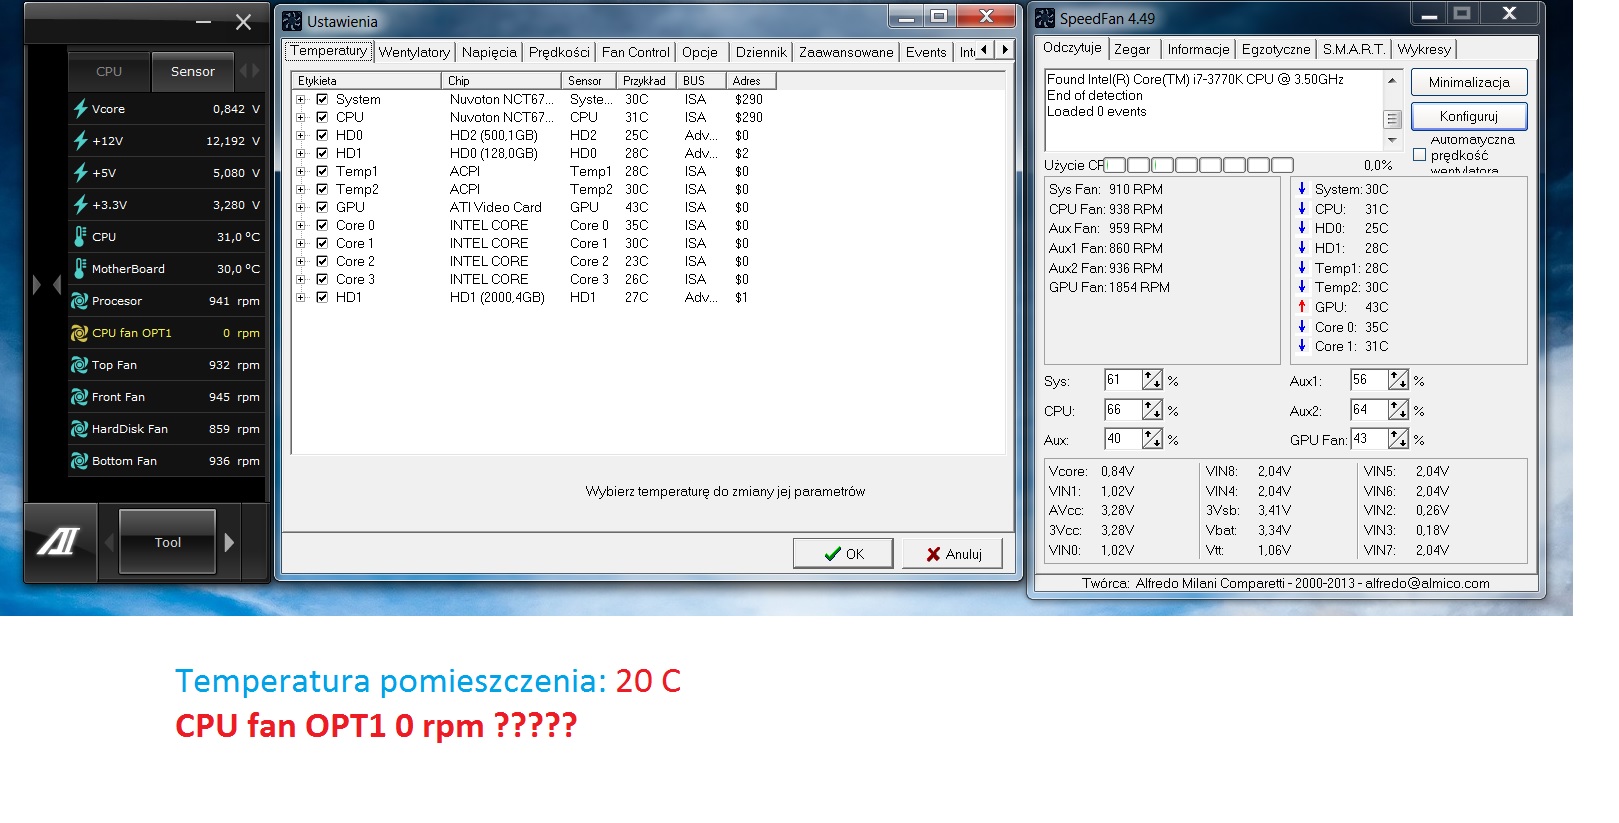Image resolution: width=1619 pixels, height=823 pixels.
Task: Click the HardDisk Fan icon
Action: tap(80, 429)
